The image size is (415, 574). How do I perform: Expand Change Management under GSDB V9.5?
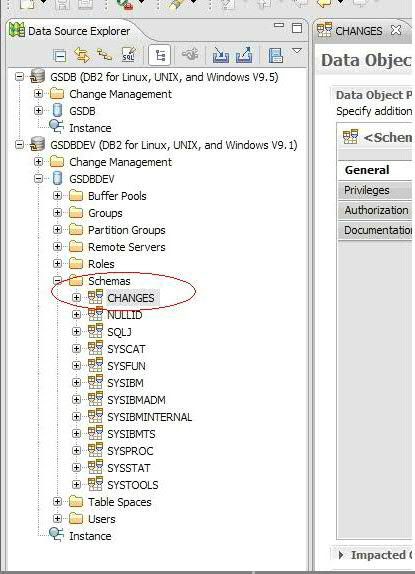click(38, 94)
